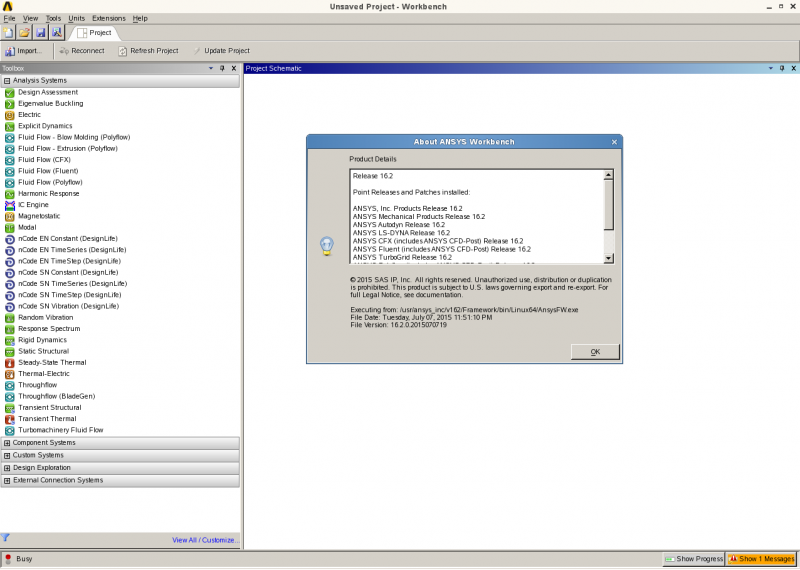Collapse the Analysis Systems section
Screen dimensions: 800x570
tap(7, 81)
